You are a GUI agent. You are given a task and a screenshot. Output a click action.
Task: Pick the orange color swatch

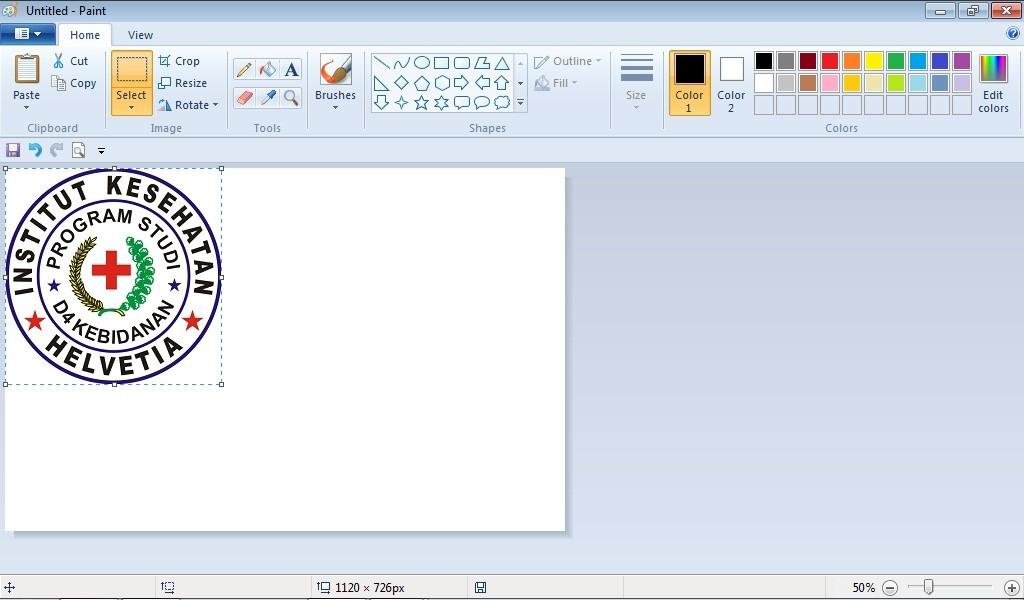(x=852, y=61)
